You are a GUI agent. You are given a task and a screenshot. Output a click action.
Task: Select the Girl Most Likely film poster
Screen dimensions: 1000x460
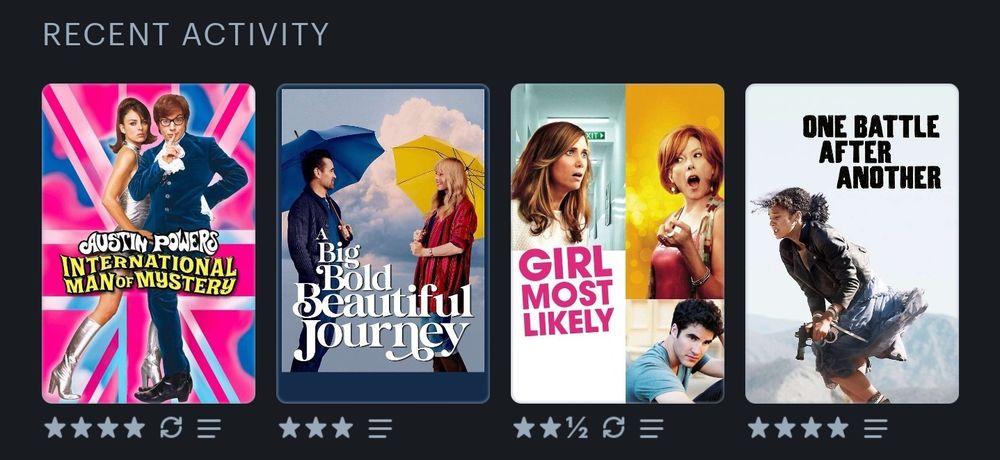point(617,244)
